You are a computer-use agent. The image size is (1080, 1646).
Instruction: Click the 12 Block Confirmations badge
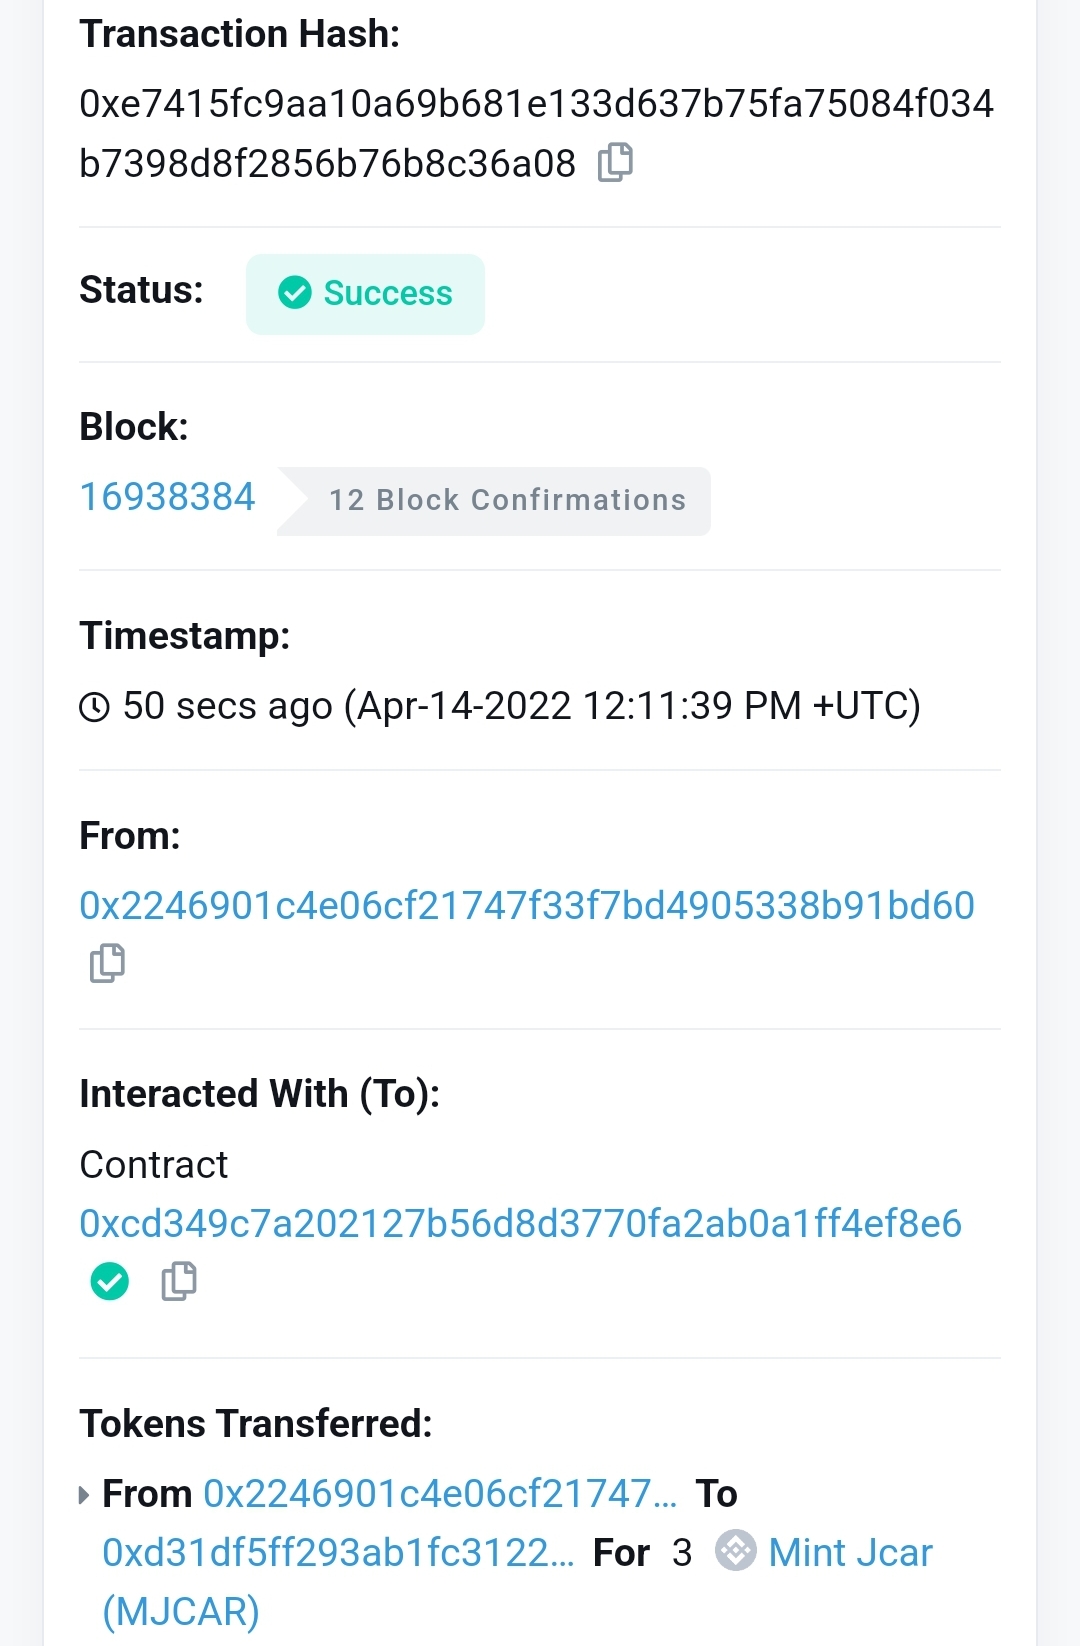click(506, 500)
